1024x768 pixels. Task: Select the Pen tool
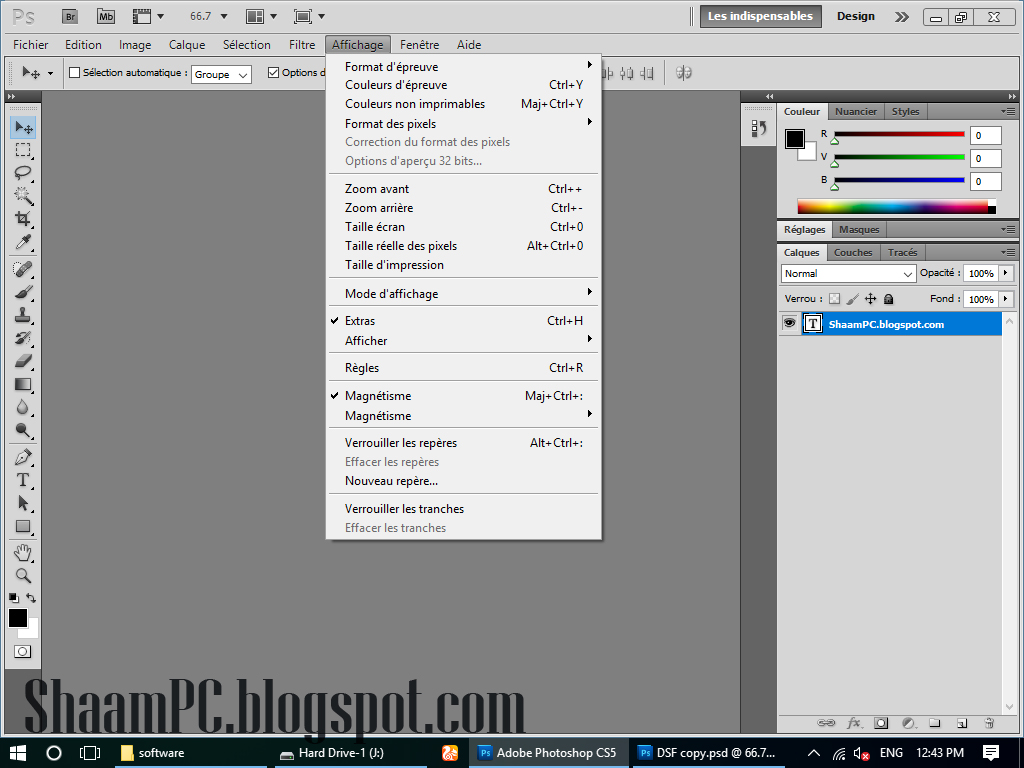coord(22,457)
